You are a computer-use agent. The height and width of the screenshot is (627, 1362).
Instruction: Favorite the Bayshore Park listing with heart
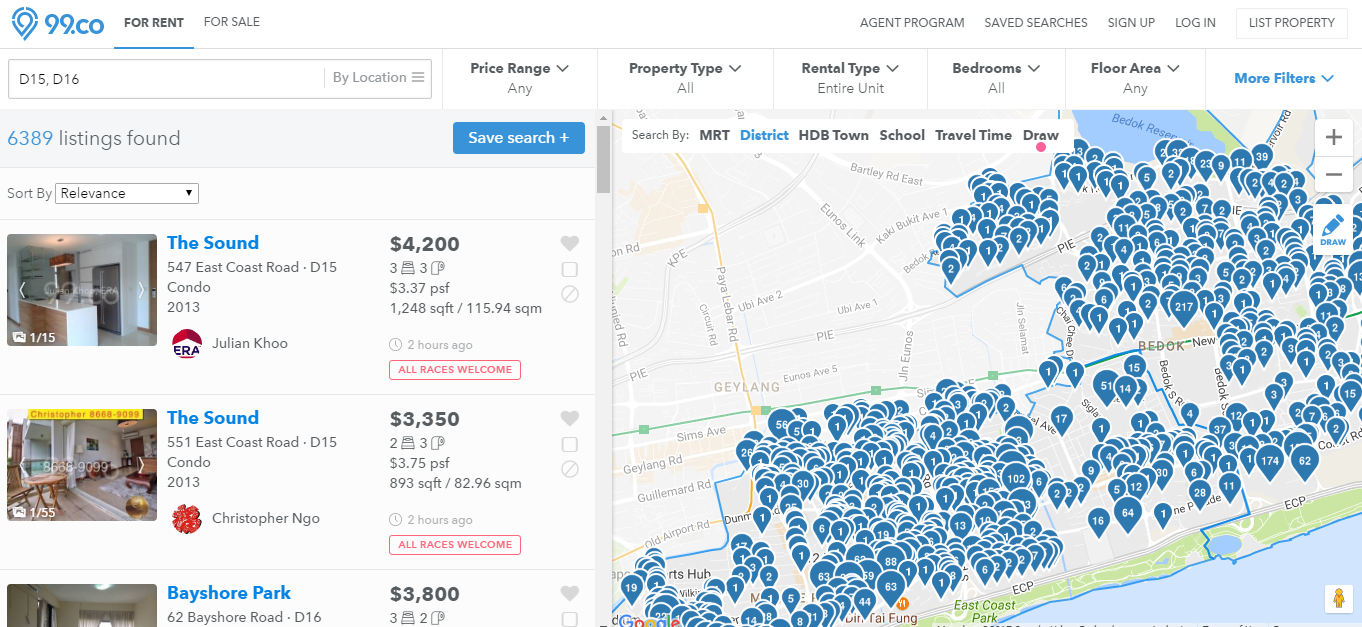(x=570, y=593)
